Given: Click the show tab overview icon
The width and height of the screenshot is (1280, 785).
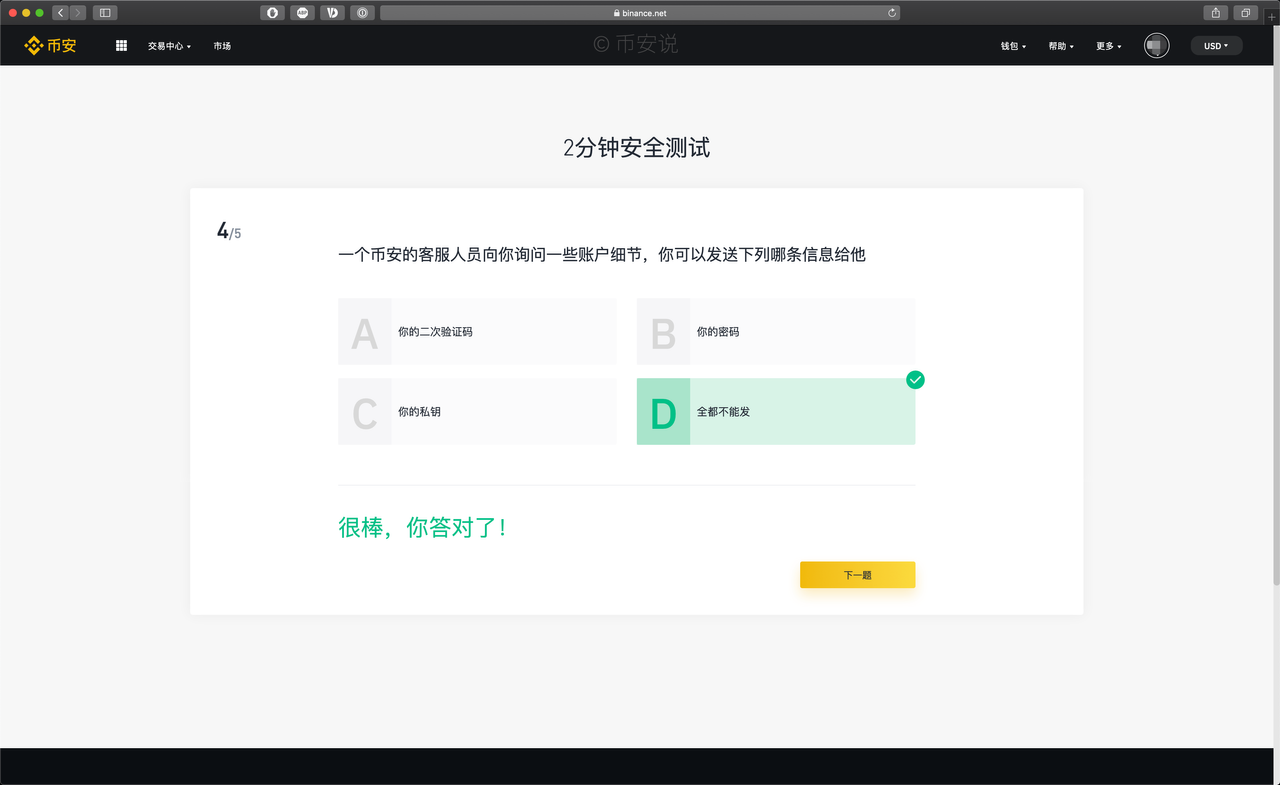Looking at the screenshot, I should pos(1246,13).
